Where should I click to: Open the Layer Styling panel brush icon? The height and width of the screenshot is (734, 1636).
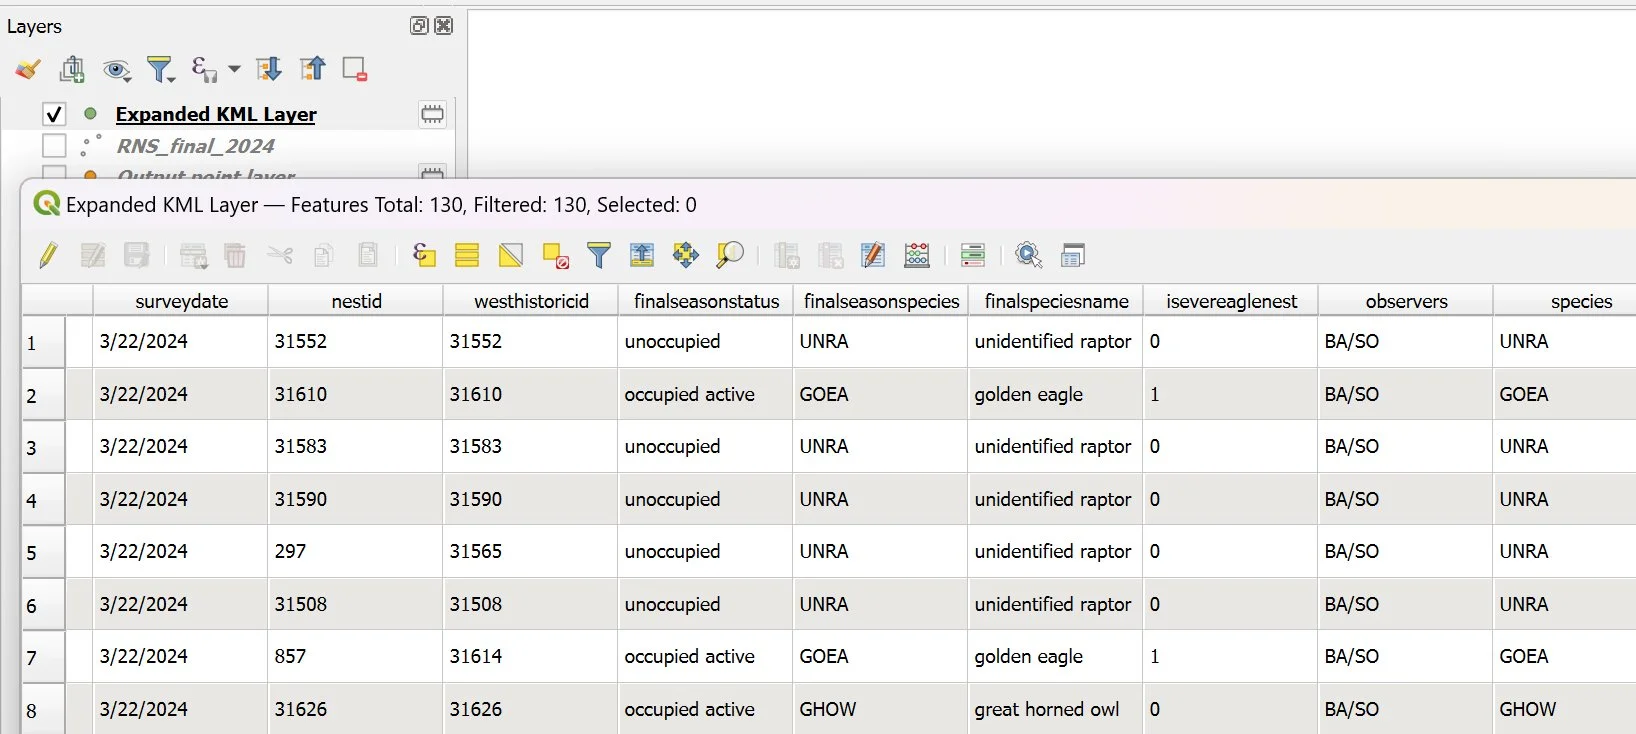click(28, 69)
